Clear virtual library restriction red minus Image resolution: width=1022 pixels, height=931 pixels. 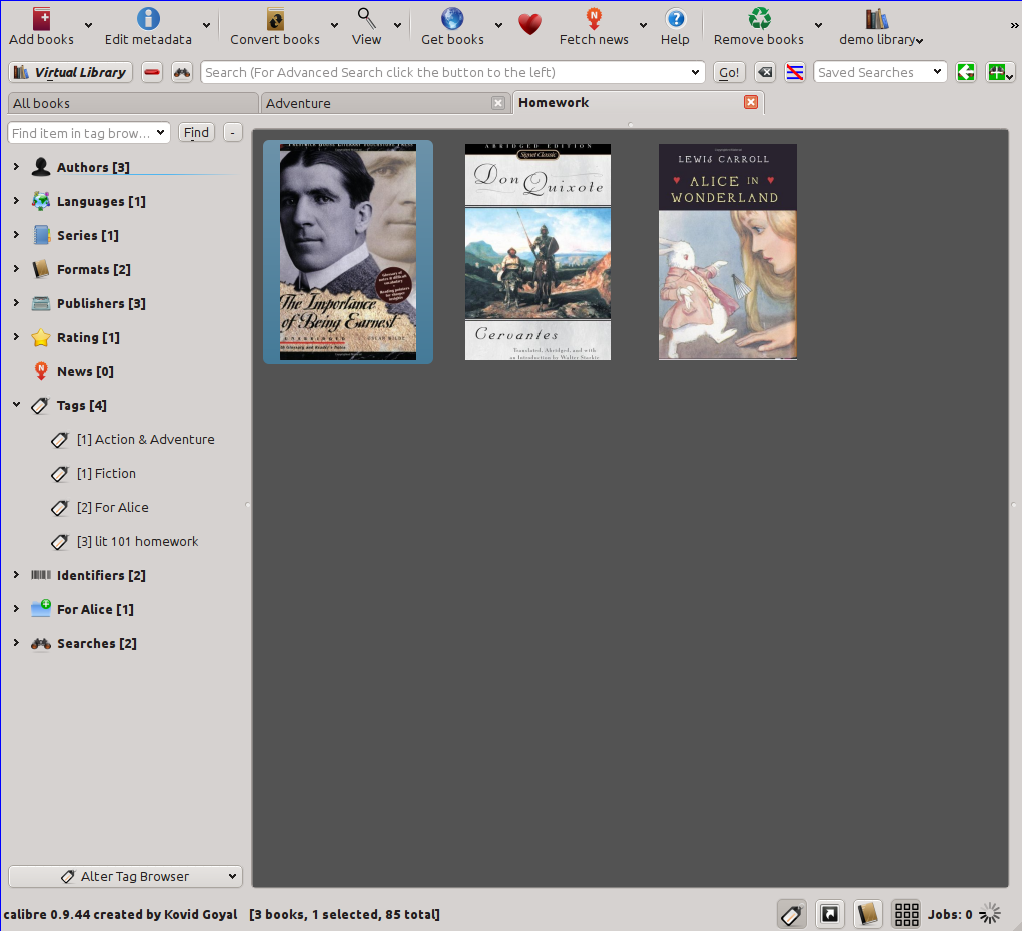152,72
